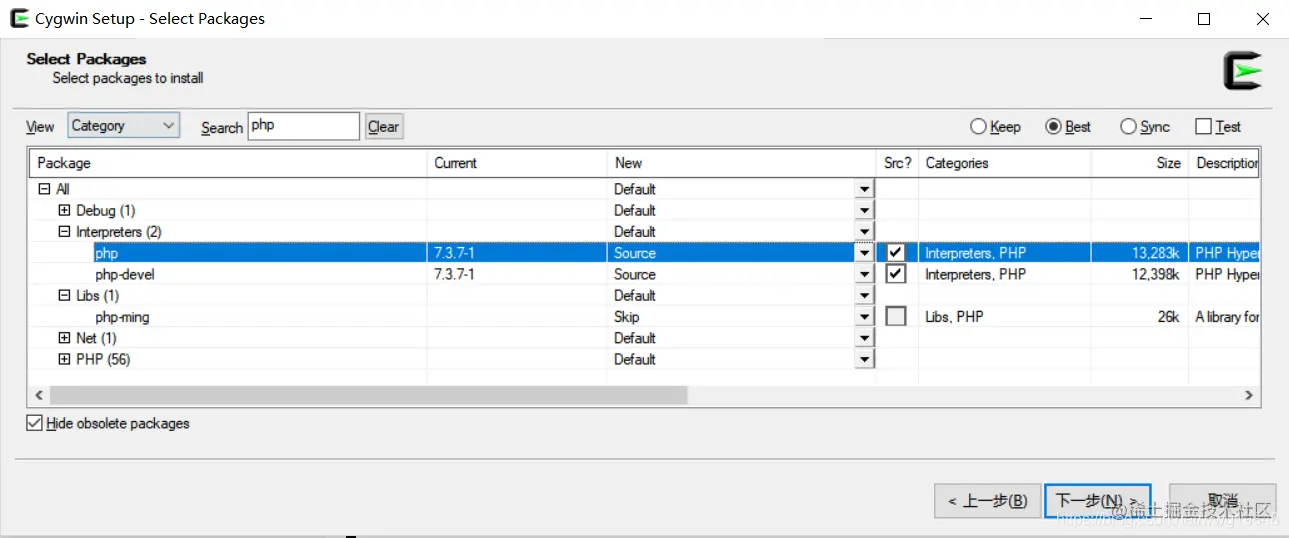Maximize the Cygwin Setup window
This screenshot has width=1289, height=538.
pyautogui.click(x=1204, y=19)
